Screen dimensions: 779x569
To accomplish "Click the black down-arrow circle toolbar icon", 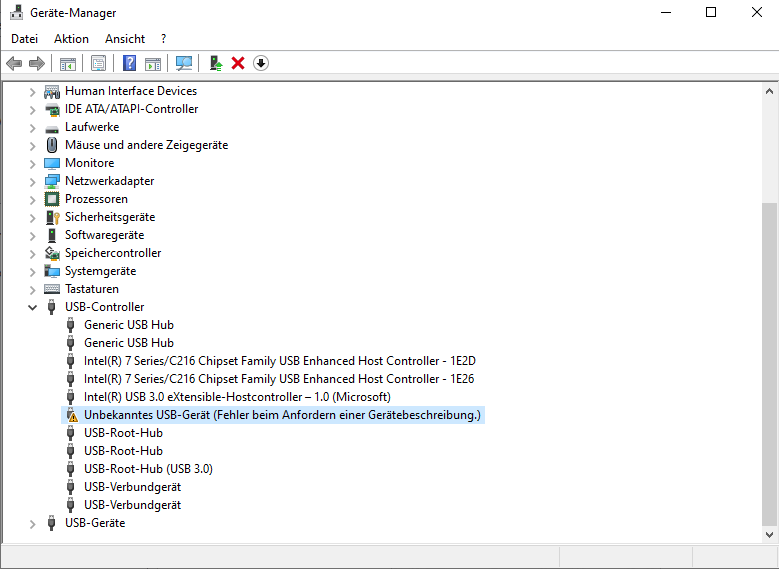I will [261, 64].
